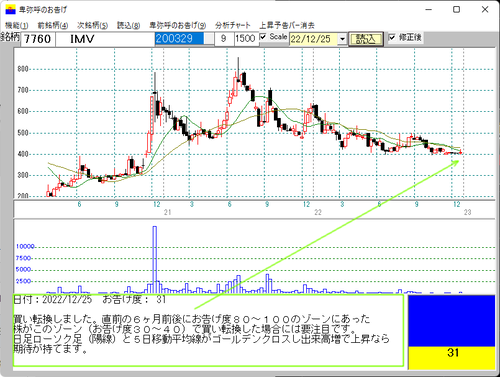Click the 買い転換しました message text
Viewport: 500px width, 377px height.
tap(201, 334)
